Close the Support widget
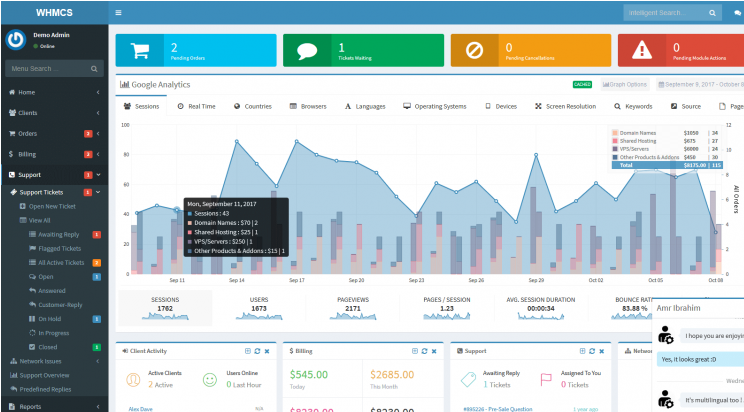744x412 pixels. [602, 351]
